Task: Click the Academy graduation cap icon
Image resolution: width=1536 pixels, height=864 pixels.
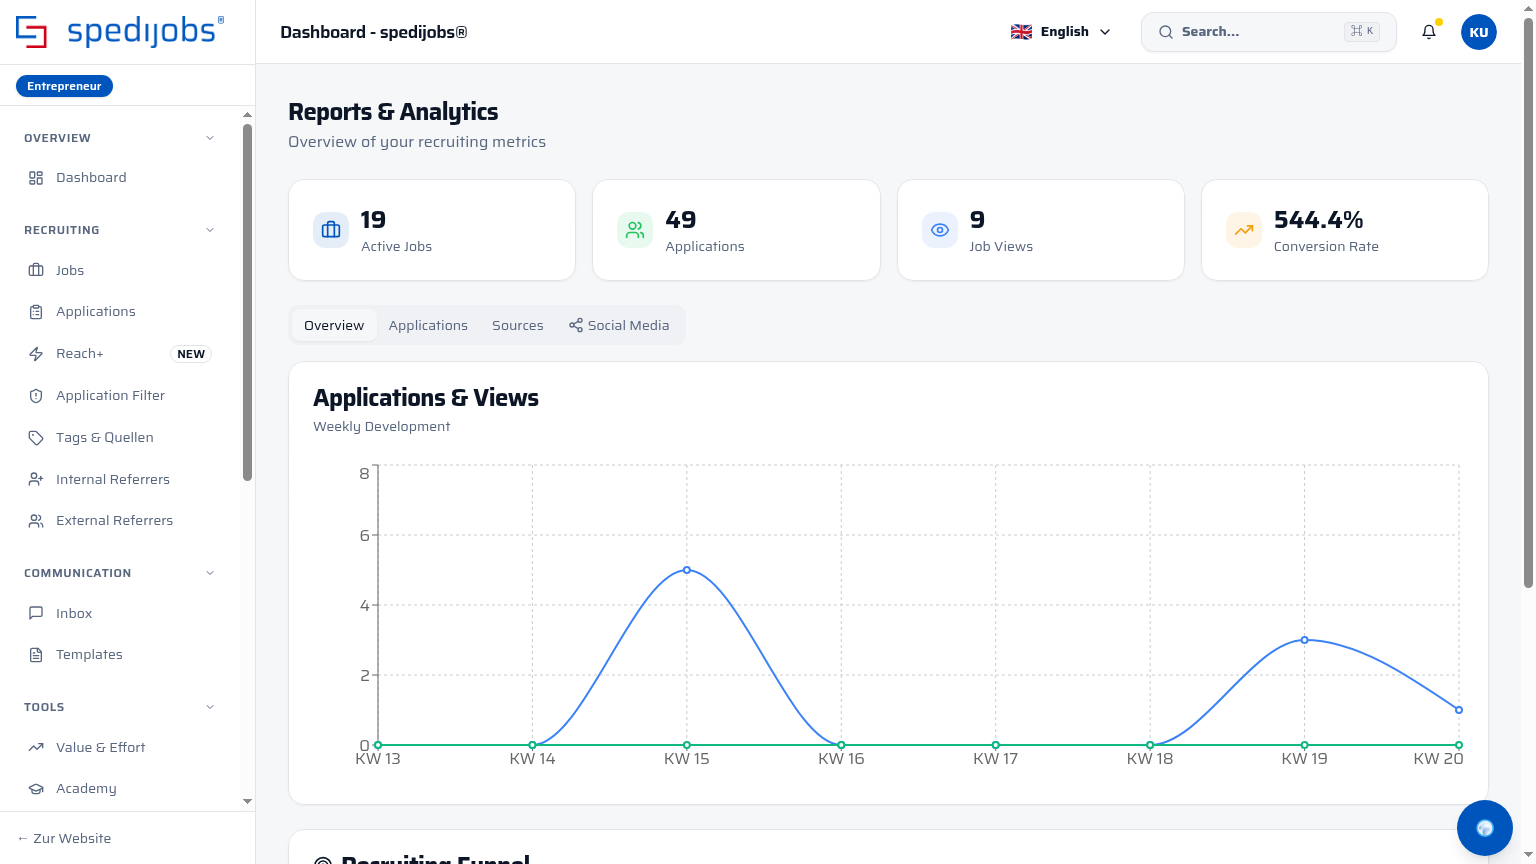Action: (36, 789)
